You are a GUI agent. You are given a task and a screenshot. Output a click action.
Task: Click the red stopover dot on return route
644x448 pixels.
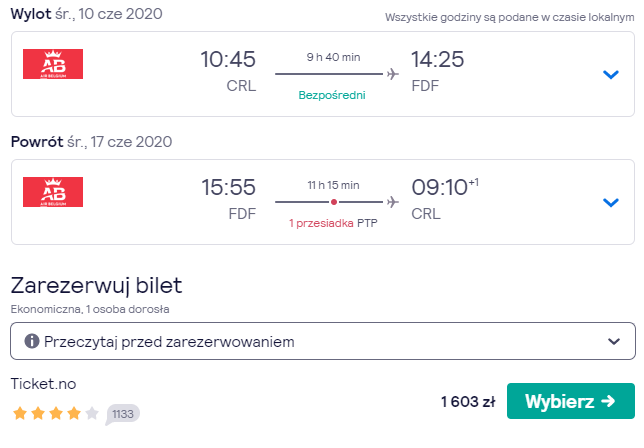click(x=334, y=202)
